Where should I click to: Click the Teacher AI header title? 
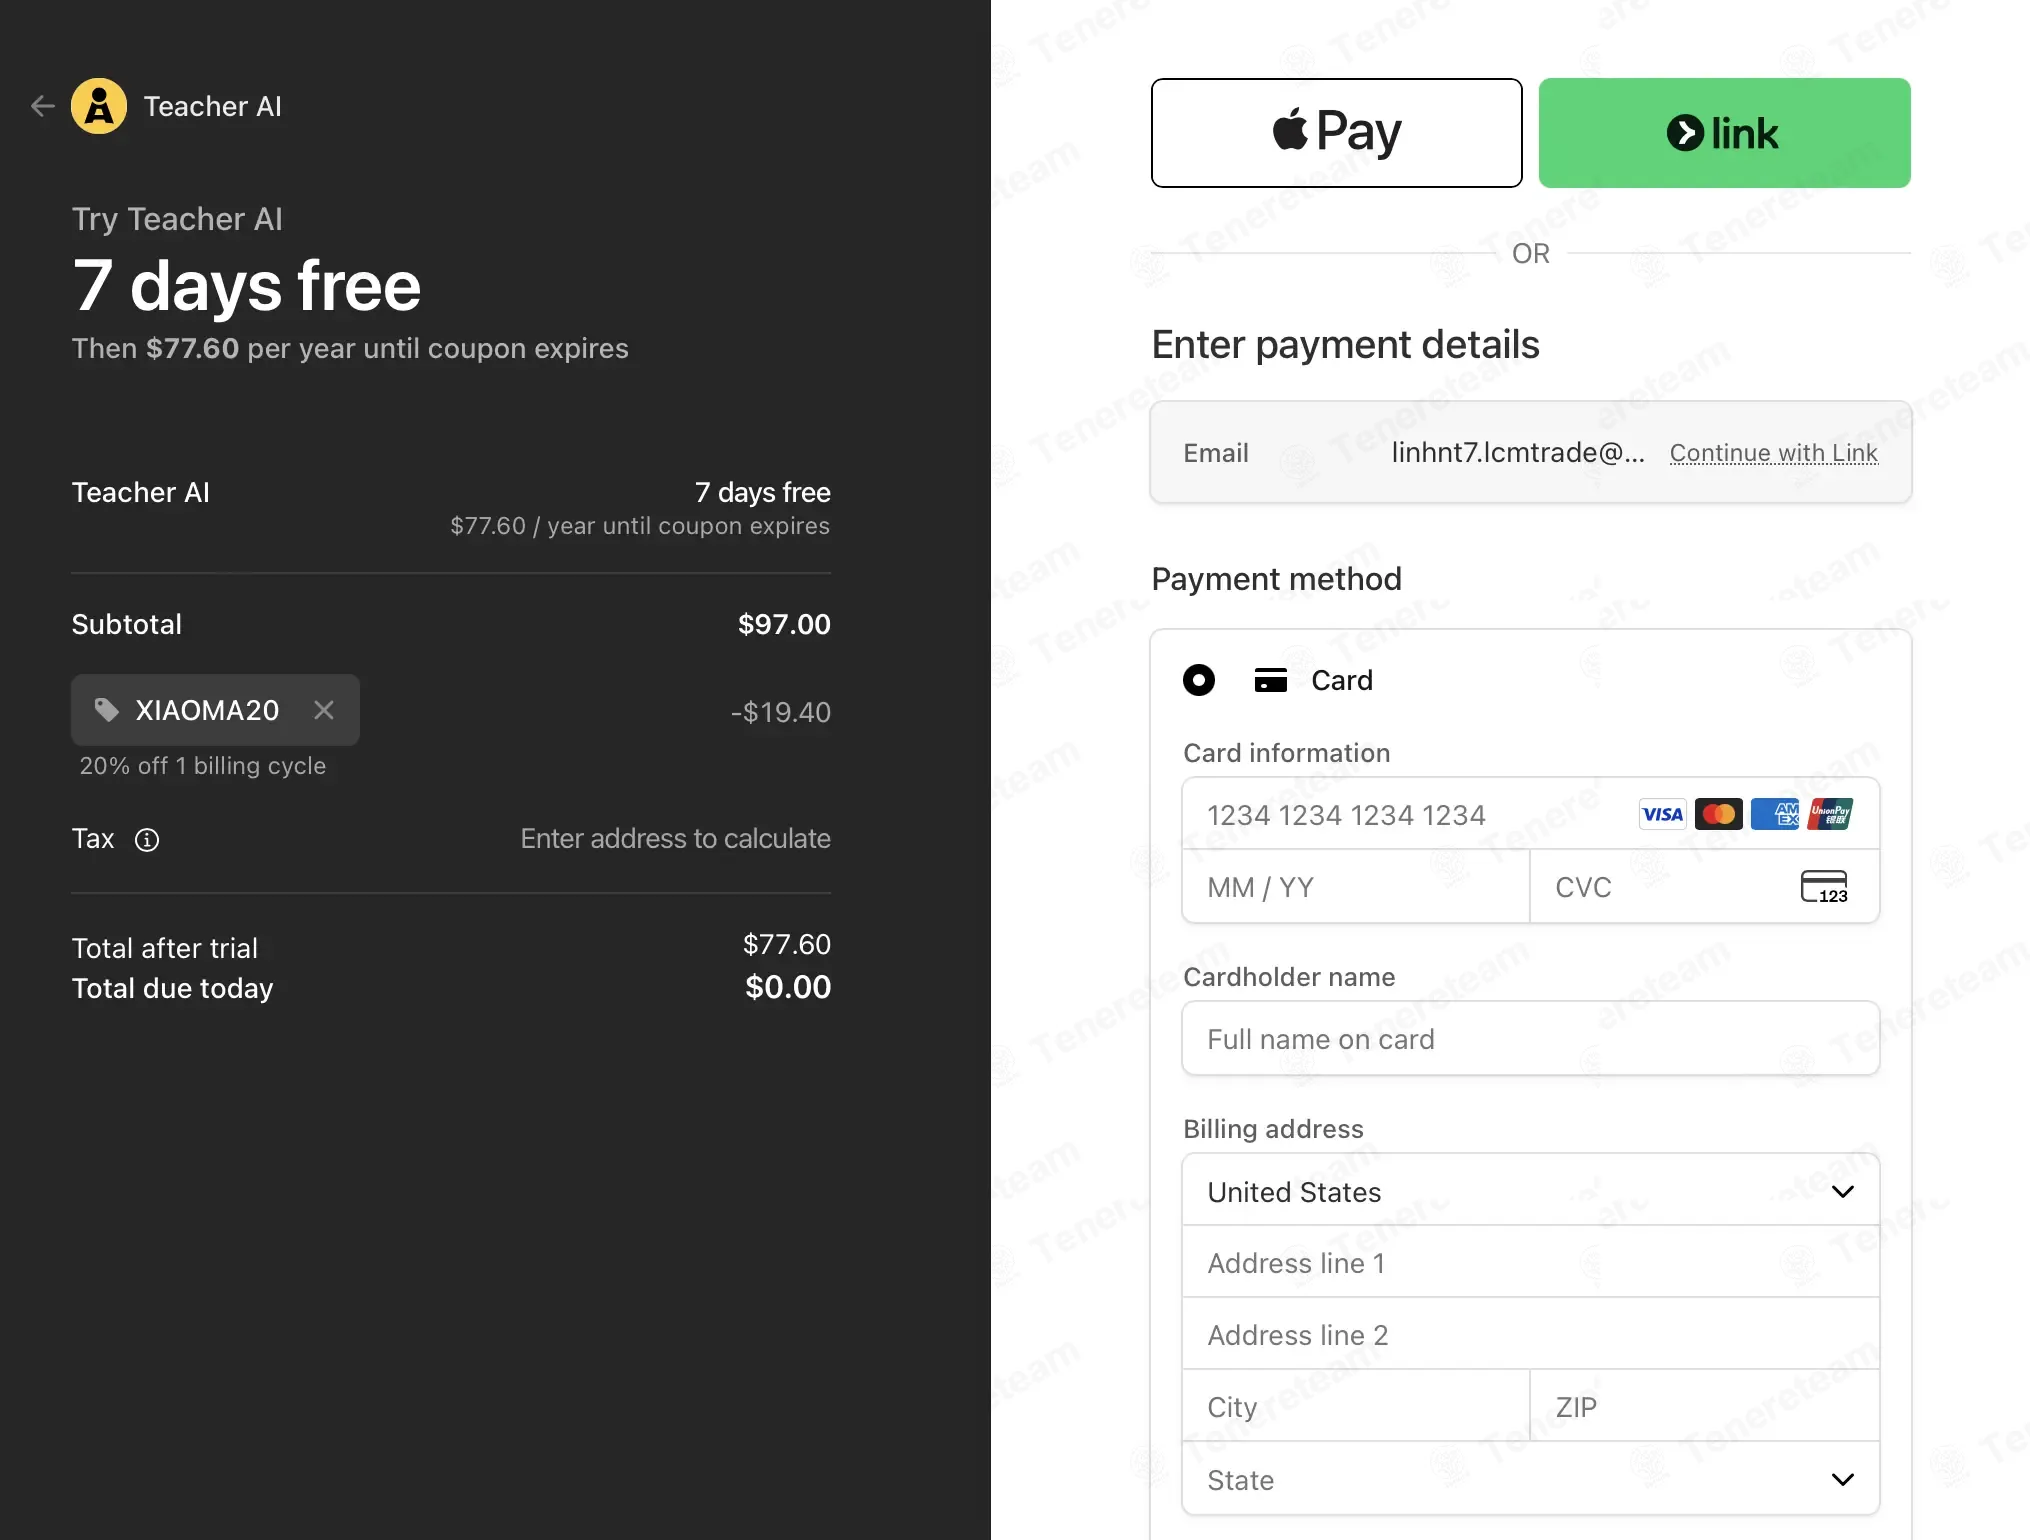[213, 106]
